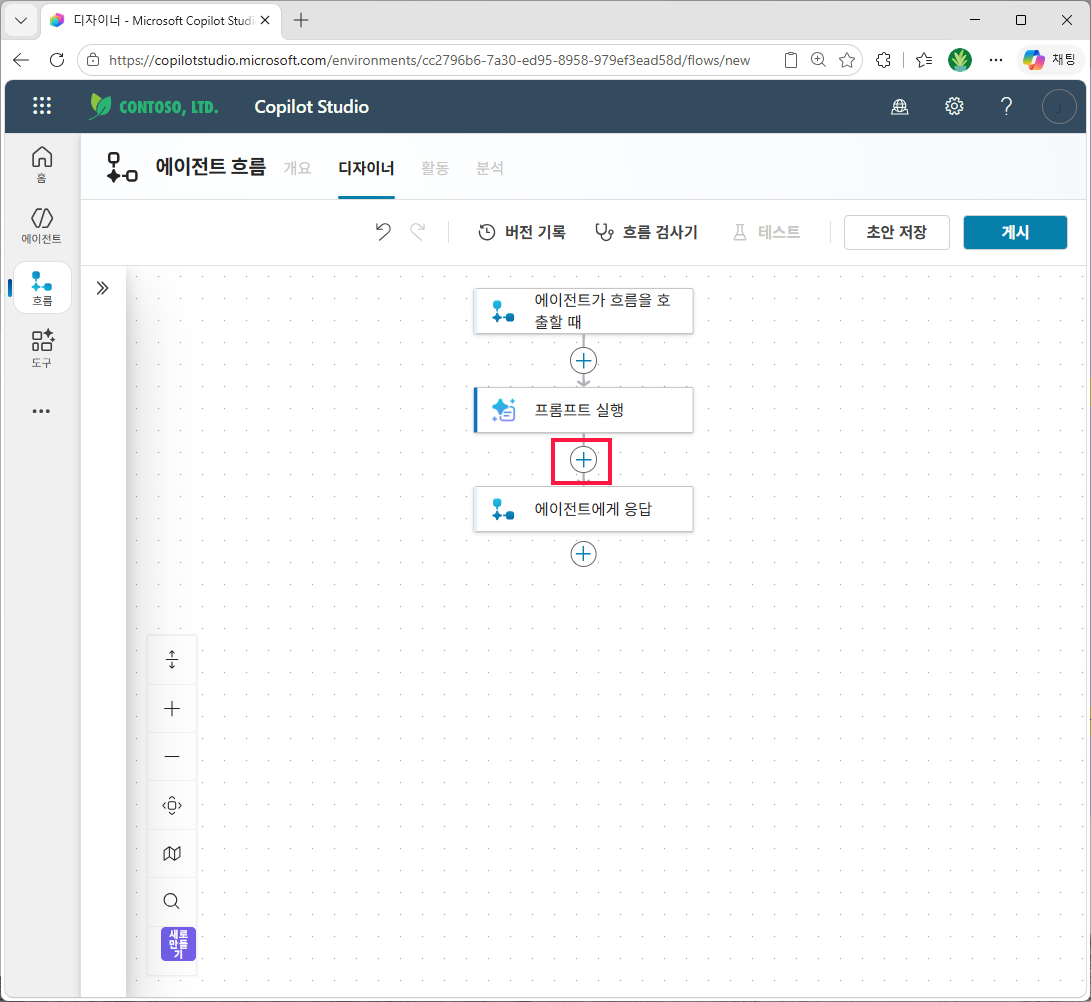Fit the flow to view

(x=172, y=805)
